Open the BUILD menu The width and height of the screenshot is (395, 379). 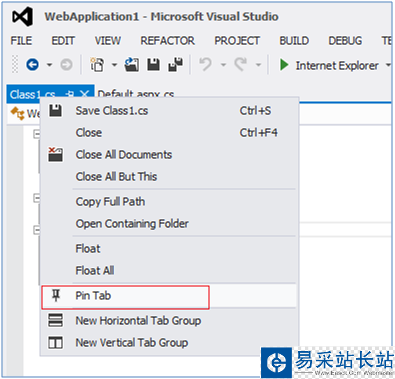point(294,41)
